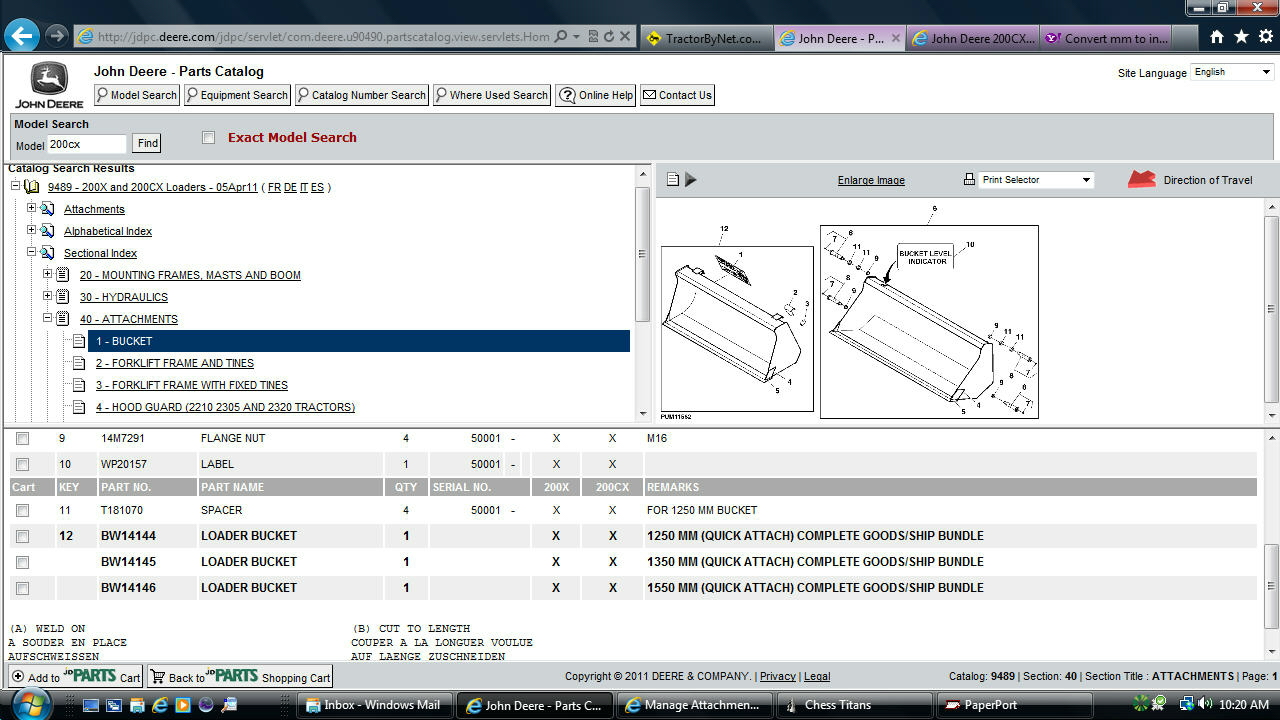Collapse the 40 - ATTACHMENTS node
1280x720 pixels.
[47, 318]
